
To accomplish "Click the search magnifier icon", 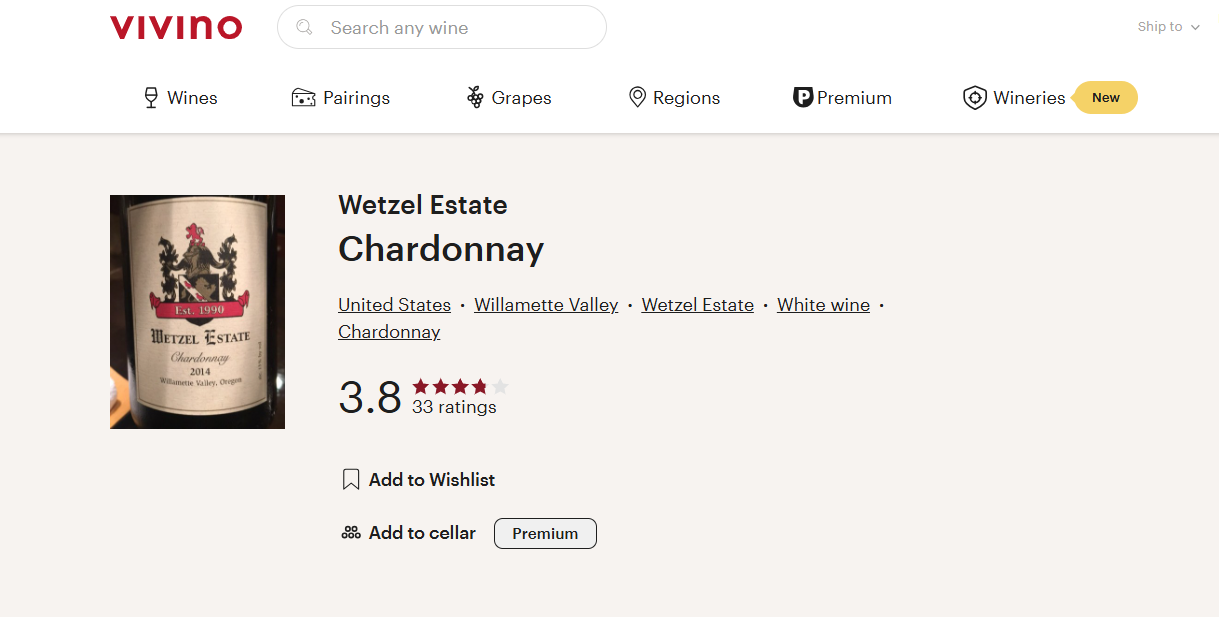I will tap(305, 27).
